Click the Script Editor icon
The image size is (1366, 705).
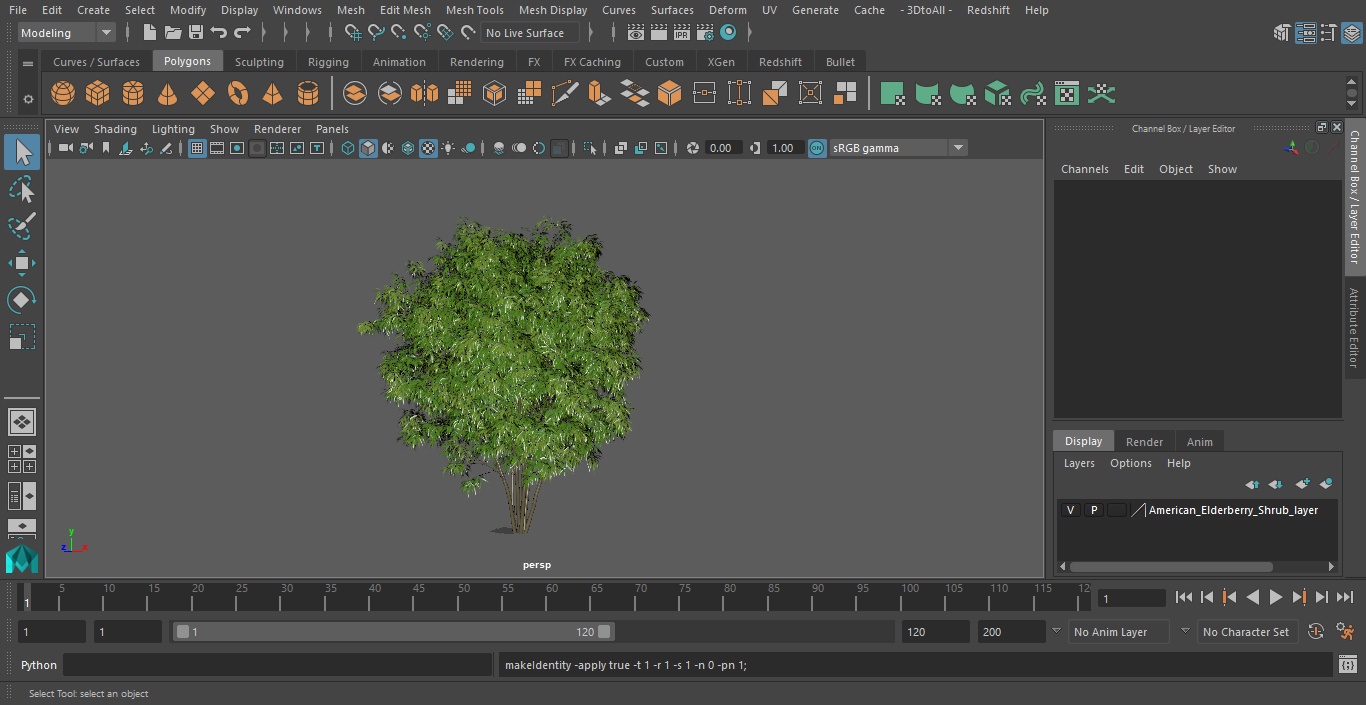1347,665
